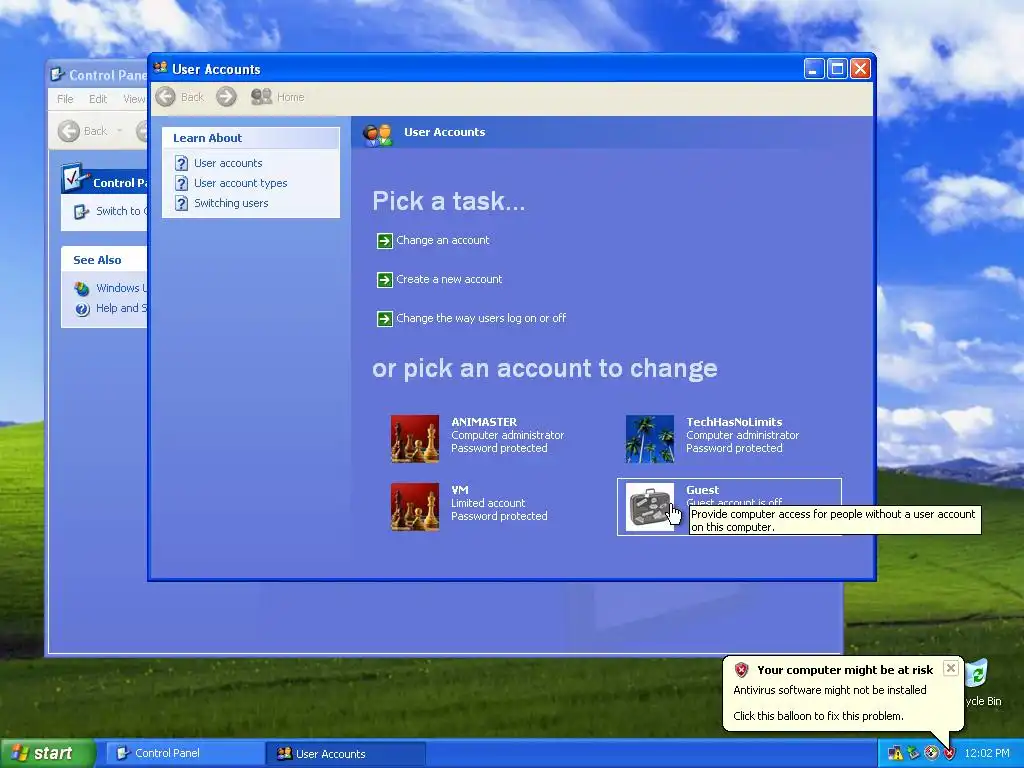
Task: Open Back history dropdown arrow in Control Panel
Action: [120, 131]
